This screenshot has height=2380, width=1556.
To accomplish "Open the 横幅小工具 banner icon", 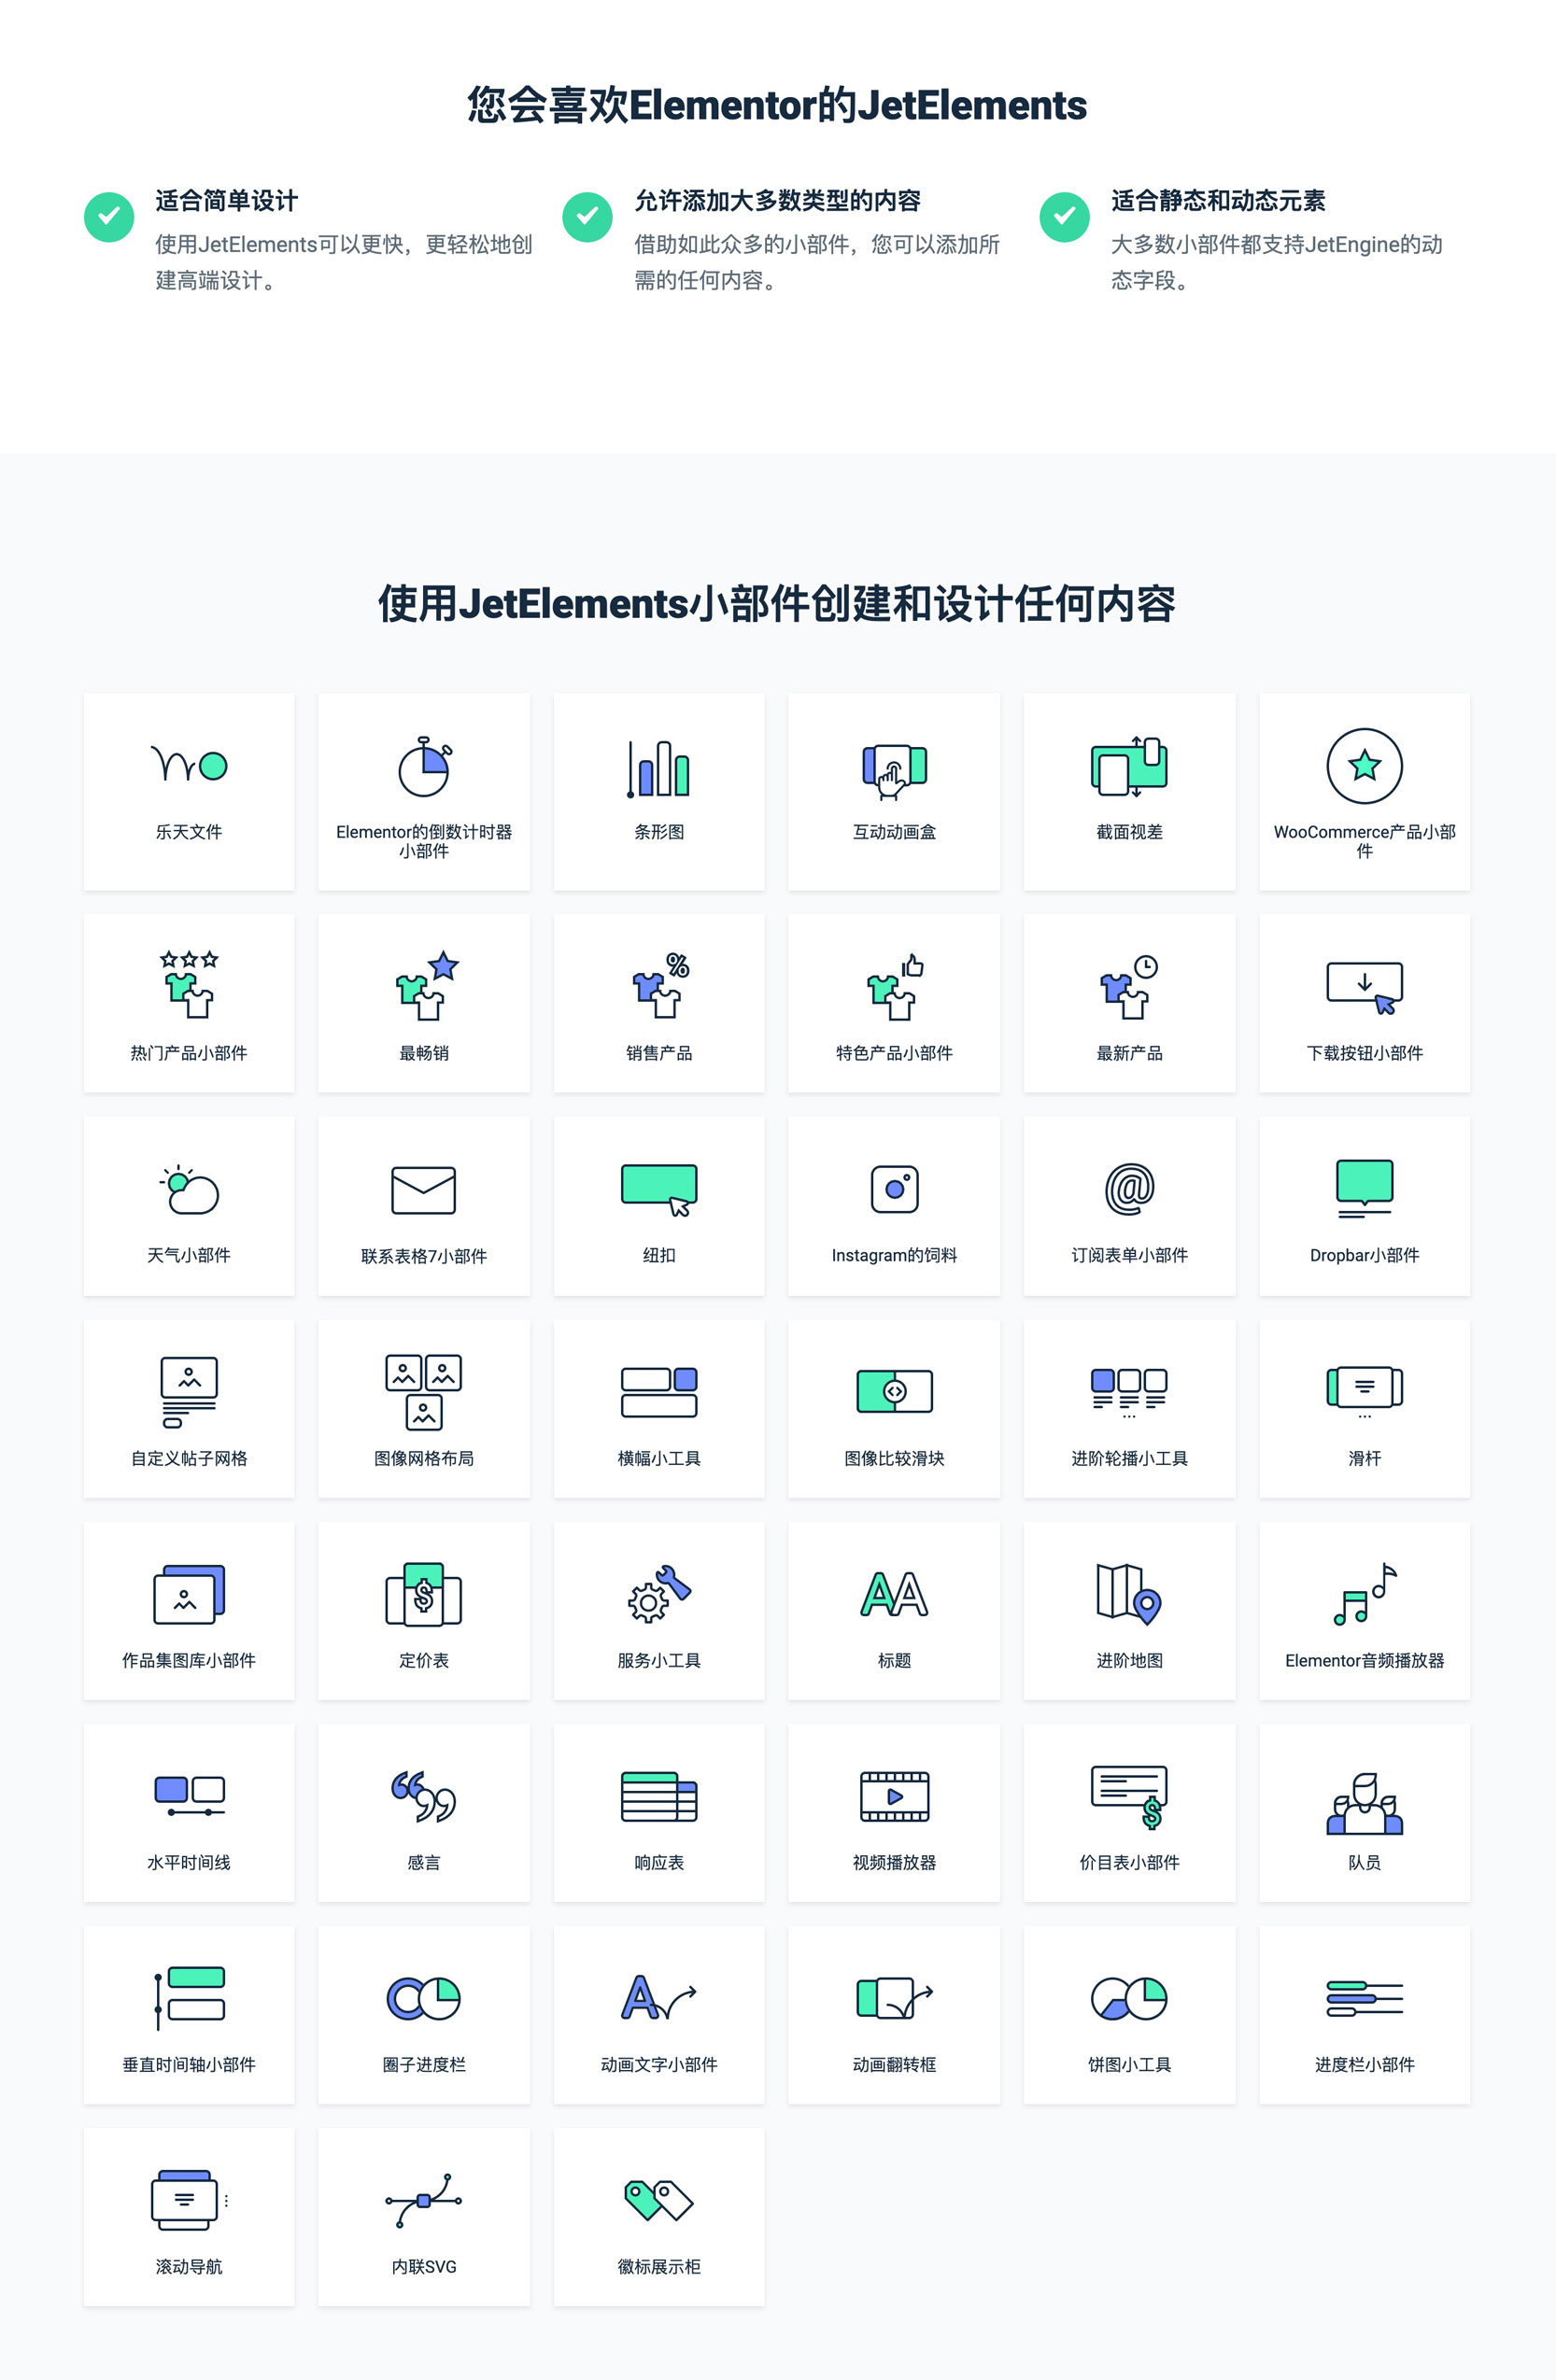I will pyautogui.click(x=659, y=1392).
